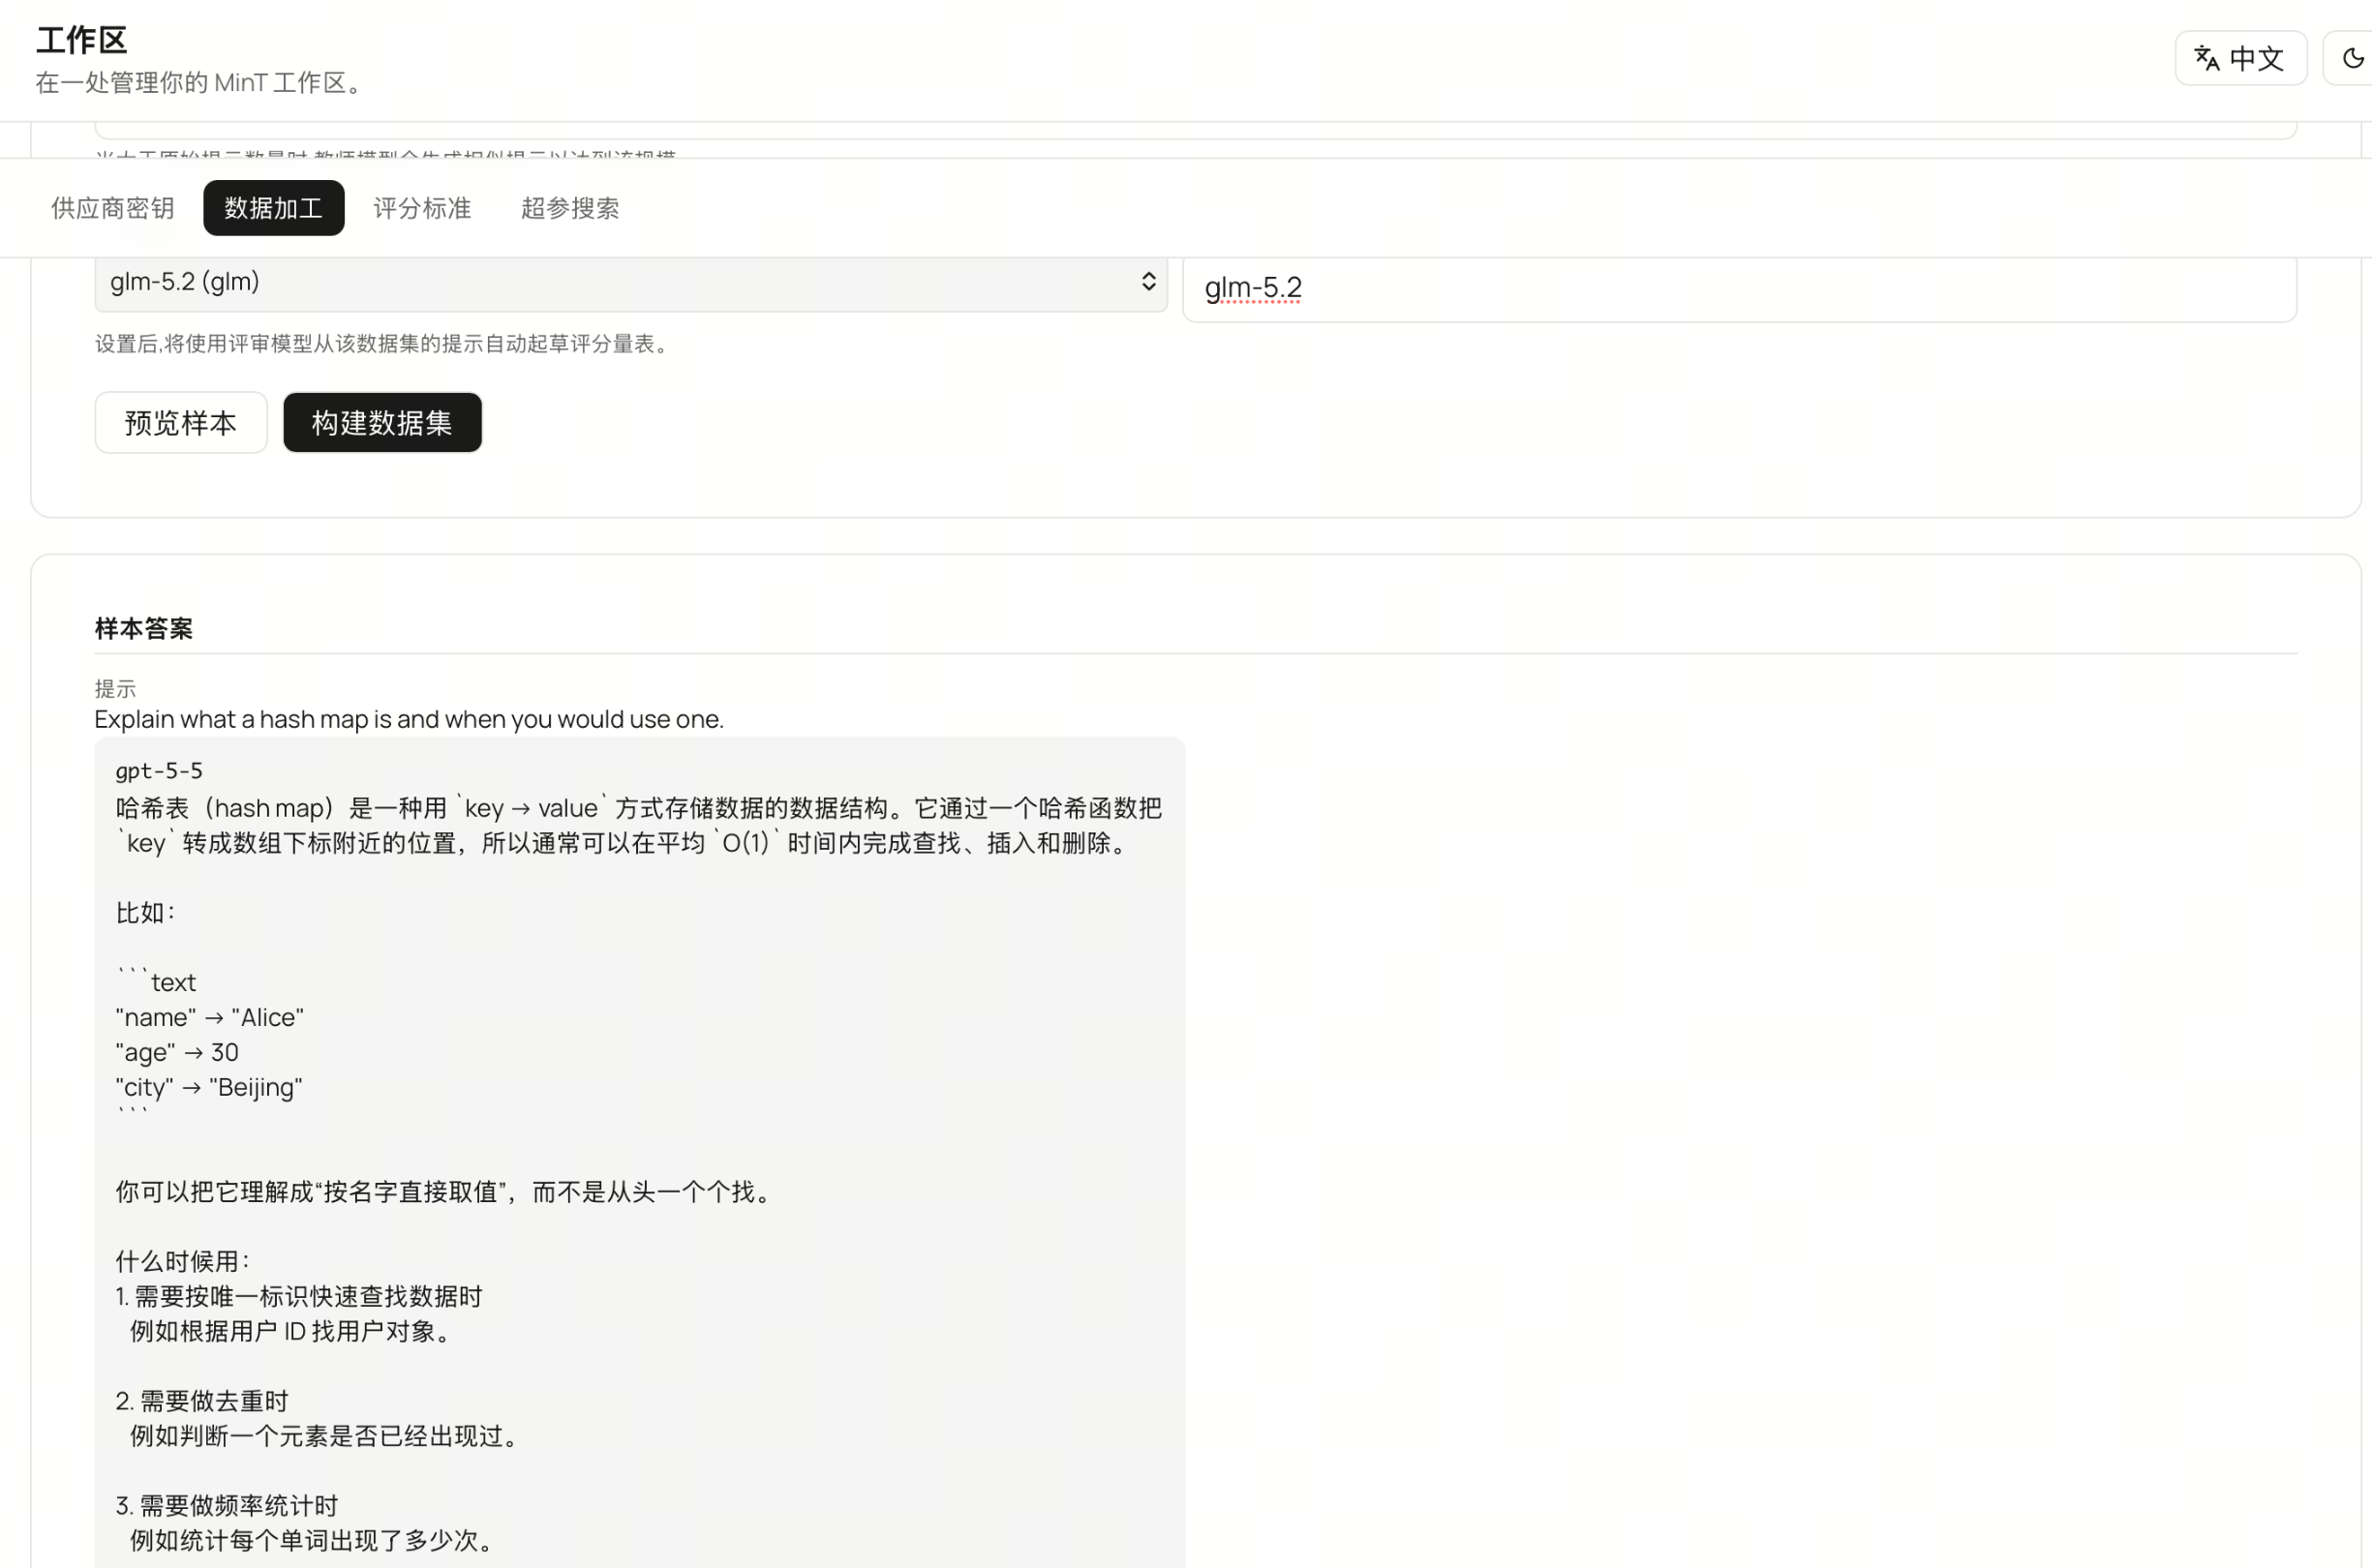This screenshot has height=1568, width=2372.
Task: Click list item '2. 需要做去重时'
Action: click(x=202, y=1401)
